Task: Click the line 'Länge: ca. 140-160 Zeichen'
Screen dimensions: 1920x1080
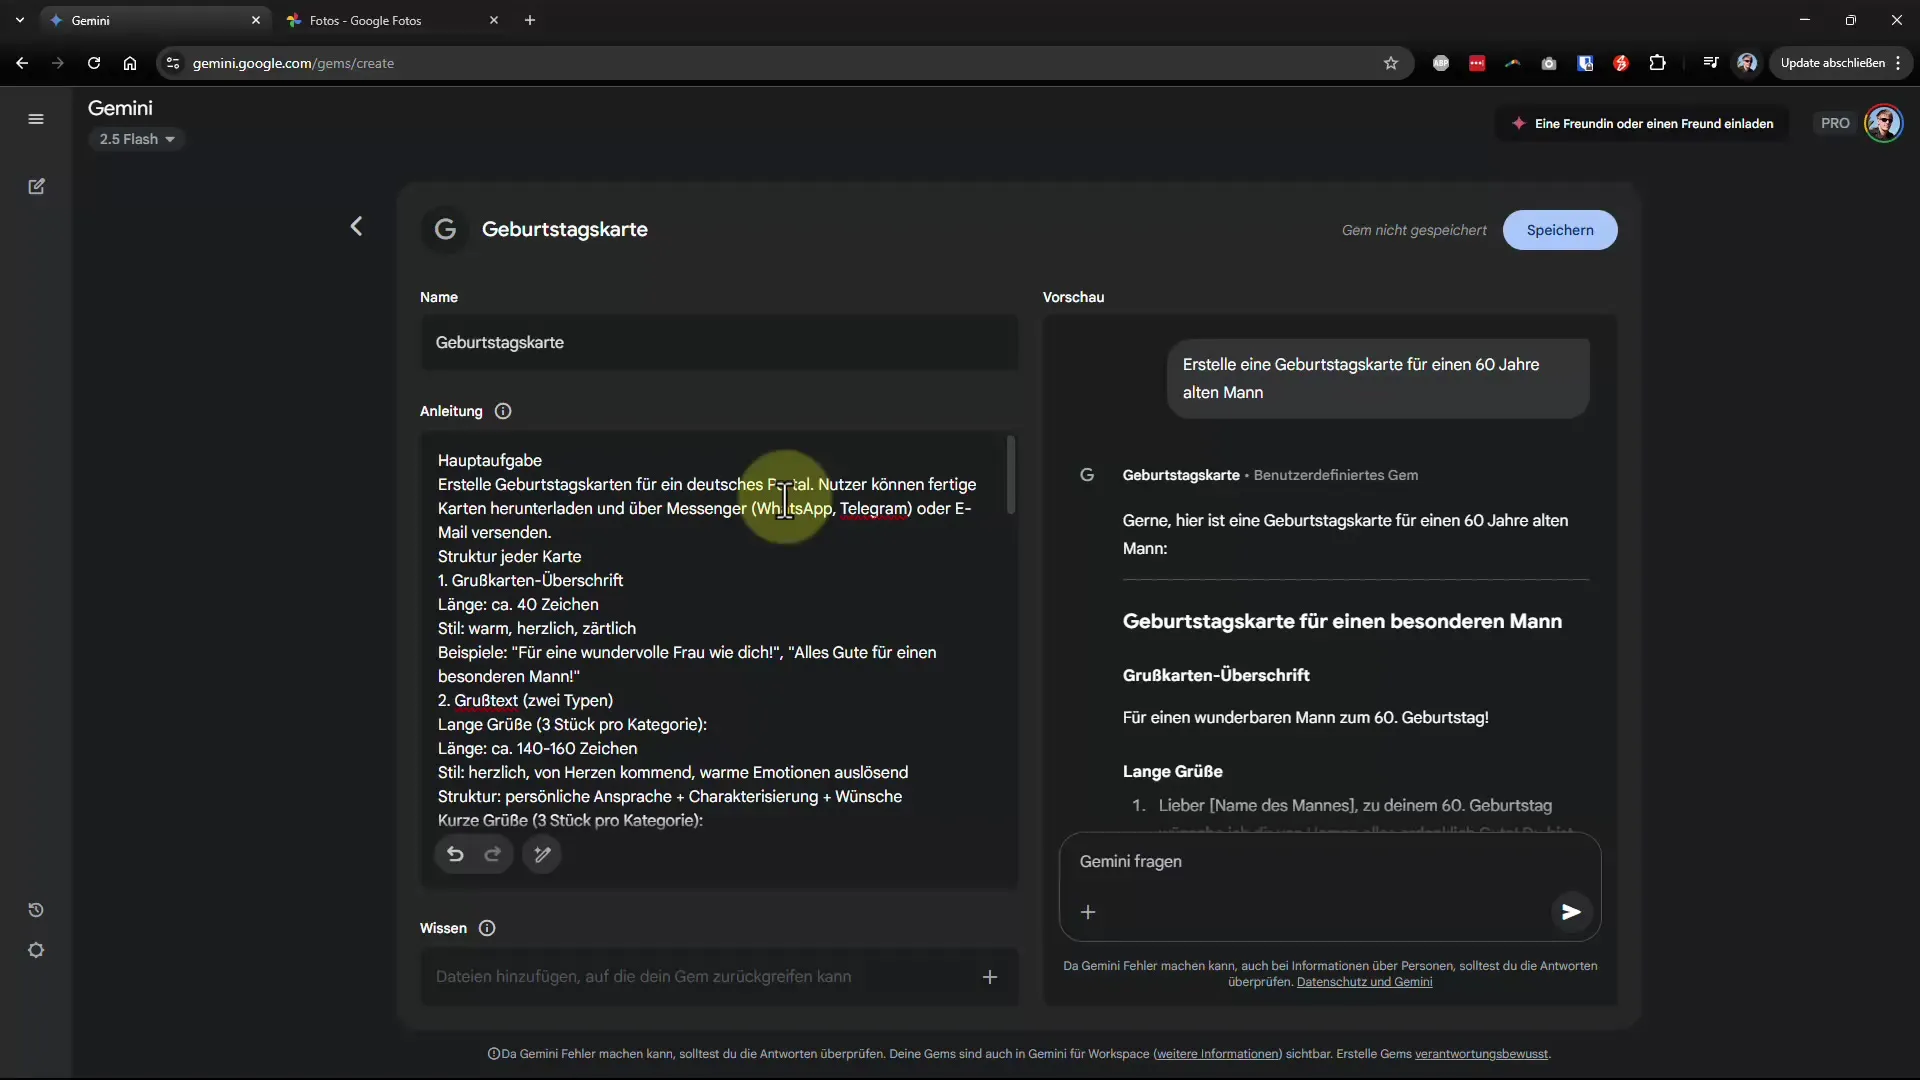Action: pyautogui.click(x=537, y=749)
